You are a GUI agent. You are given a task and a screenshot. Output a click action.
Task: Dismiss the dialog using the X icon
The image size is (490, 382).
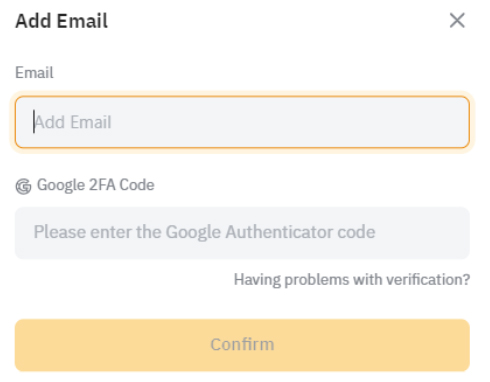coord(457,21)
